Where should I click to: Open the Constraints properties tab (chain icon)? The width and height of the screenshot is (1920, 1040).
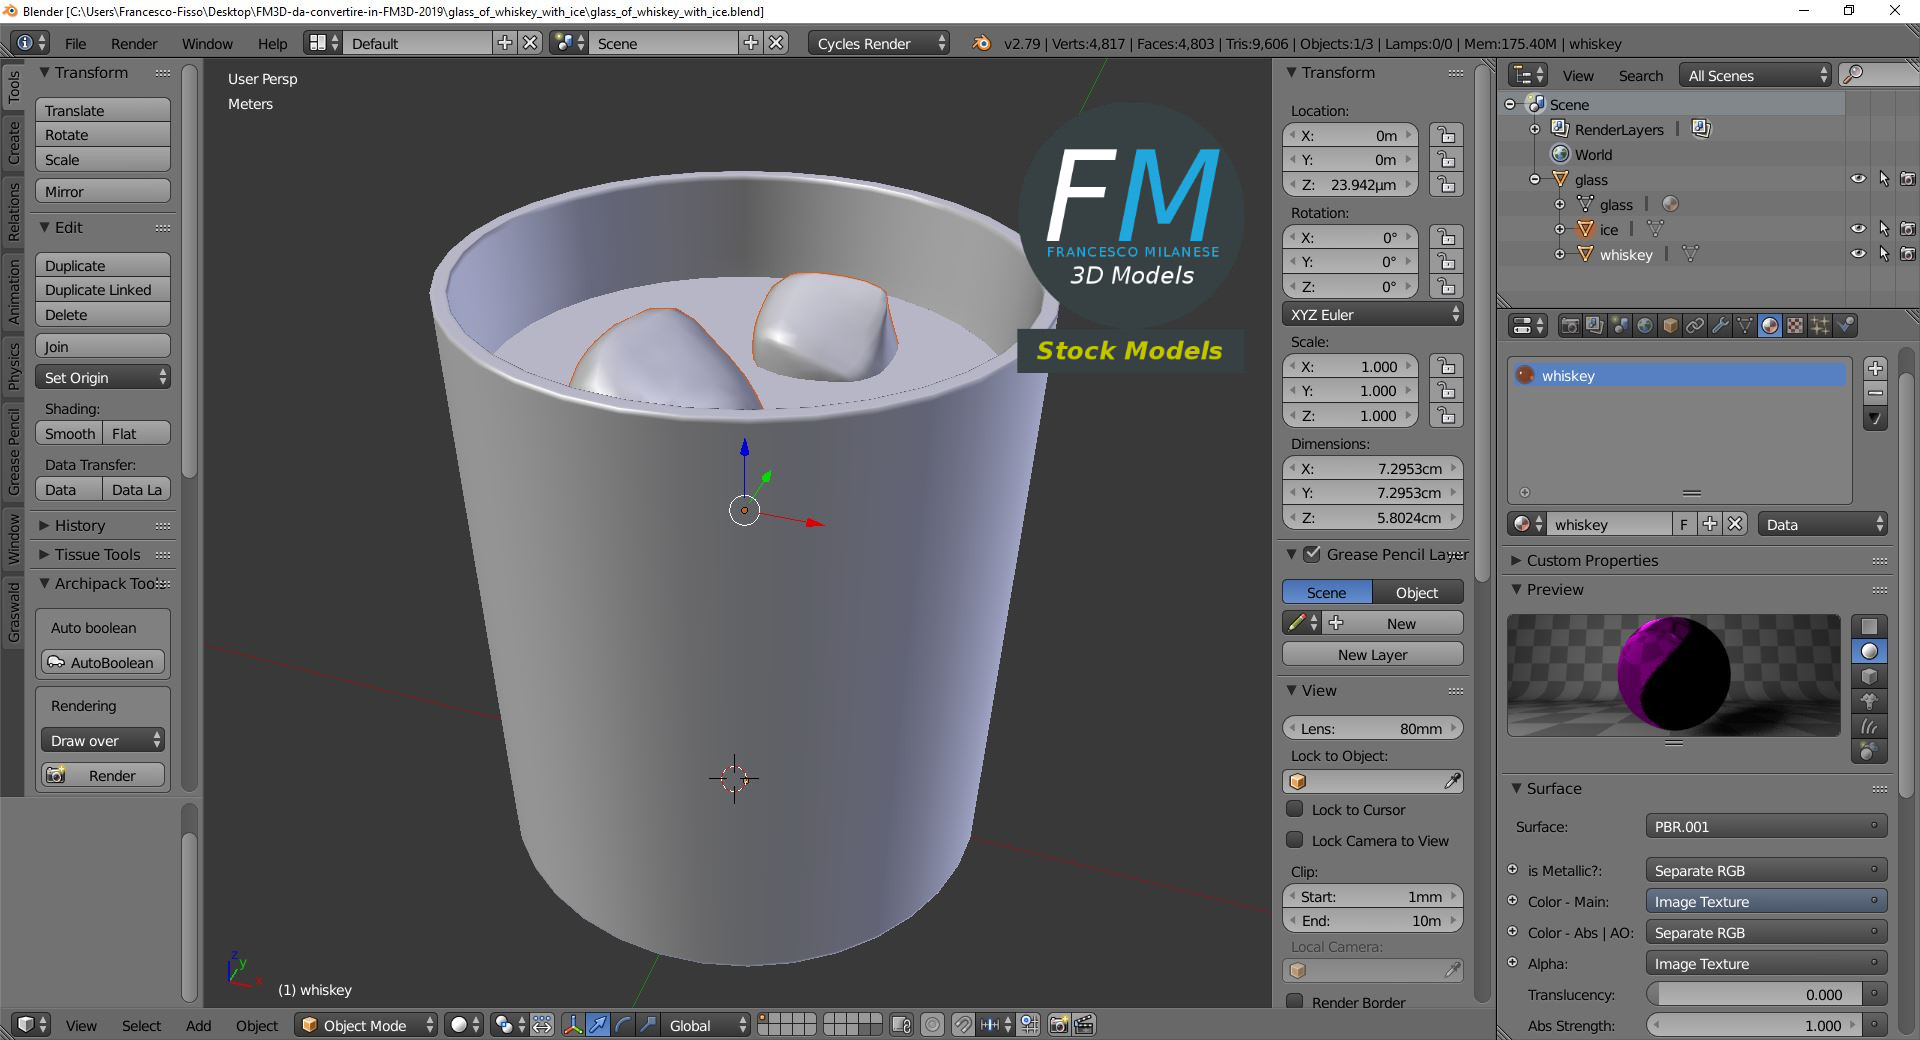tap(1695, 326)
